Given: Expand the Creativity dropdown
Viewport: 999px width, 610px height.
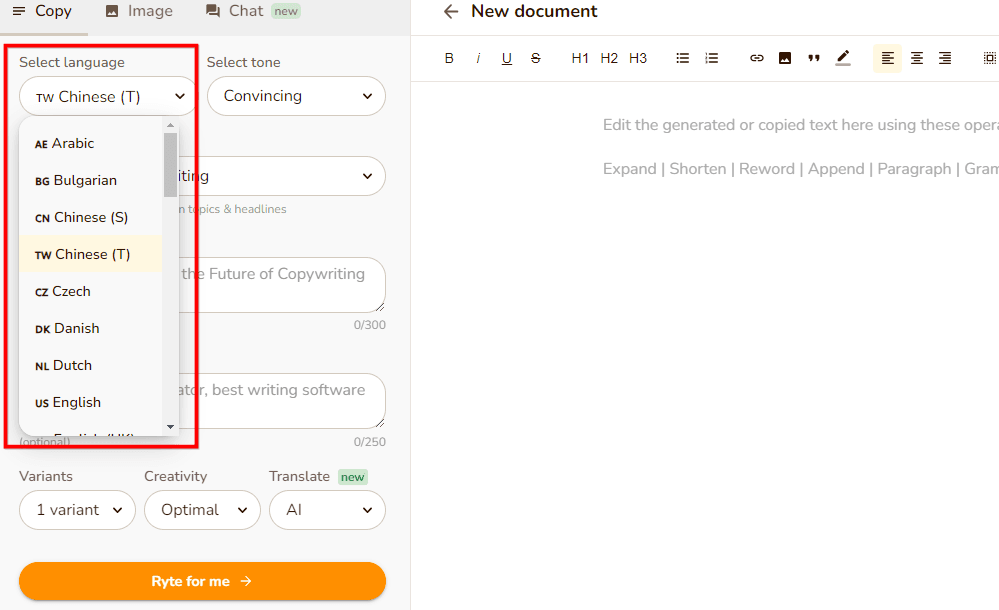Looking at the screenshot, I should coord(202,510).
